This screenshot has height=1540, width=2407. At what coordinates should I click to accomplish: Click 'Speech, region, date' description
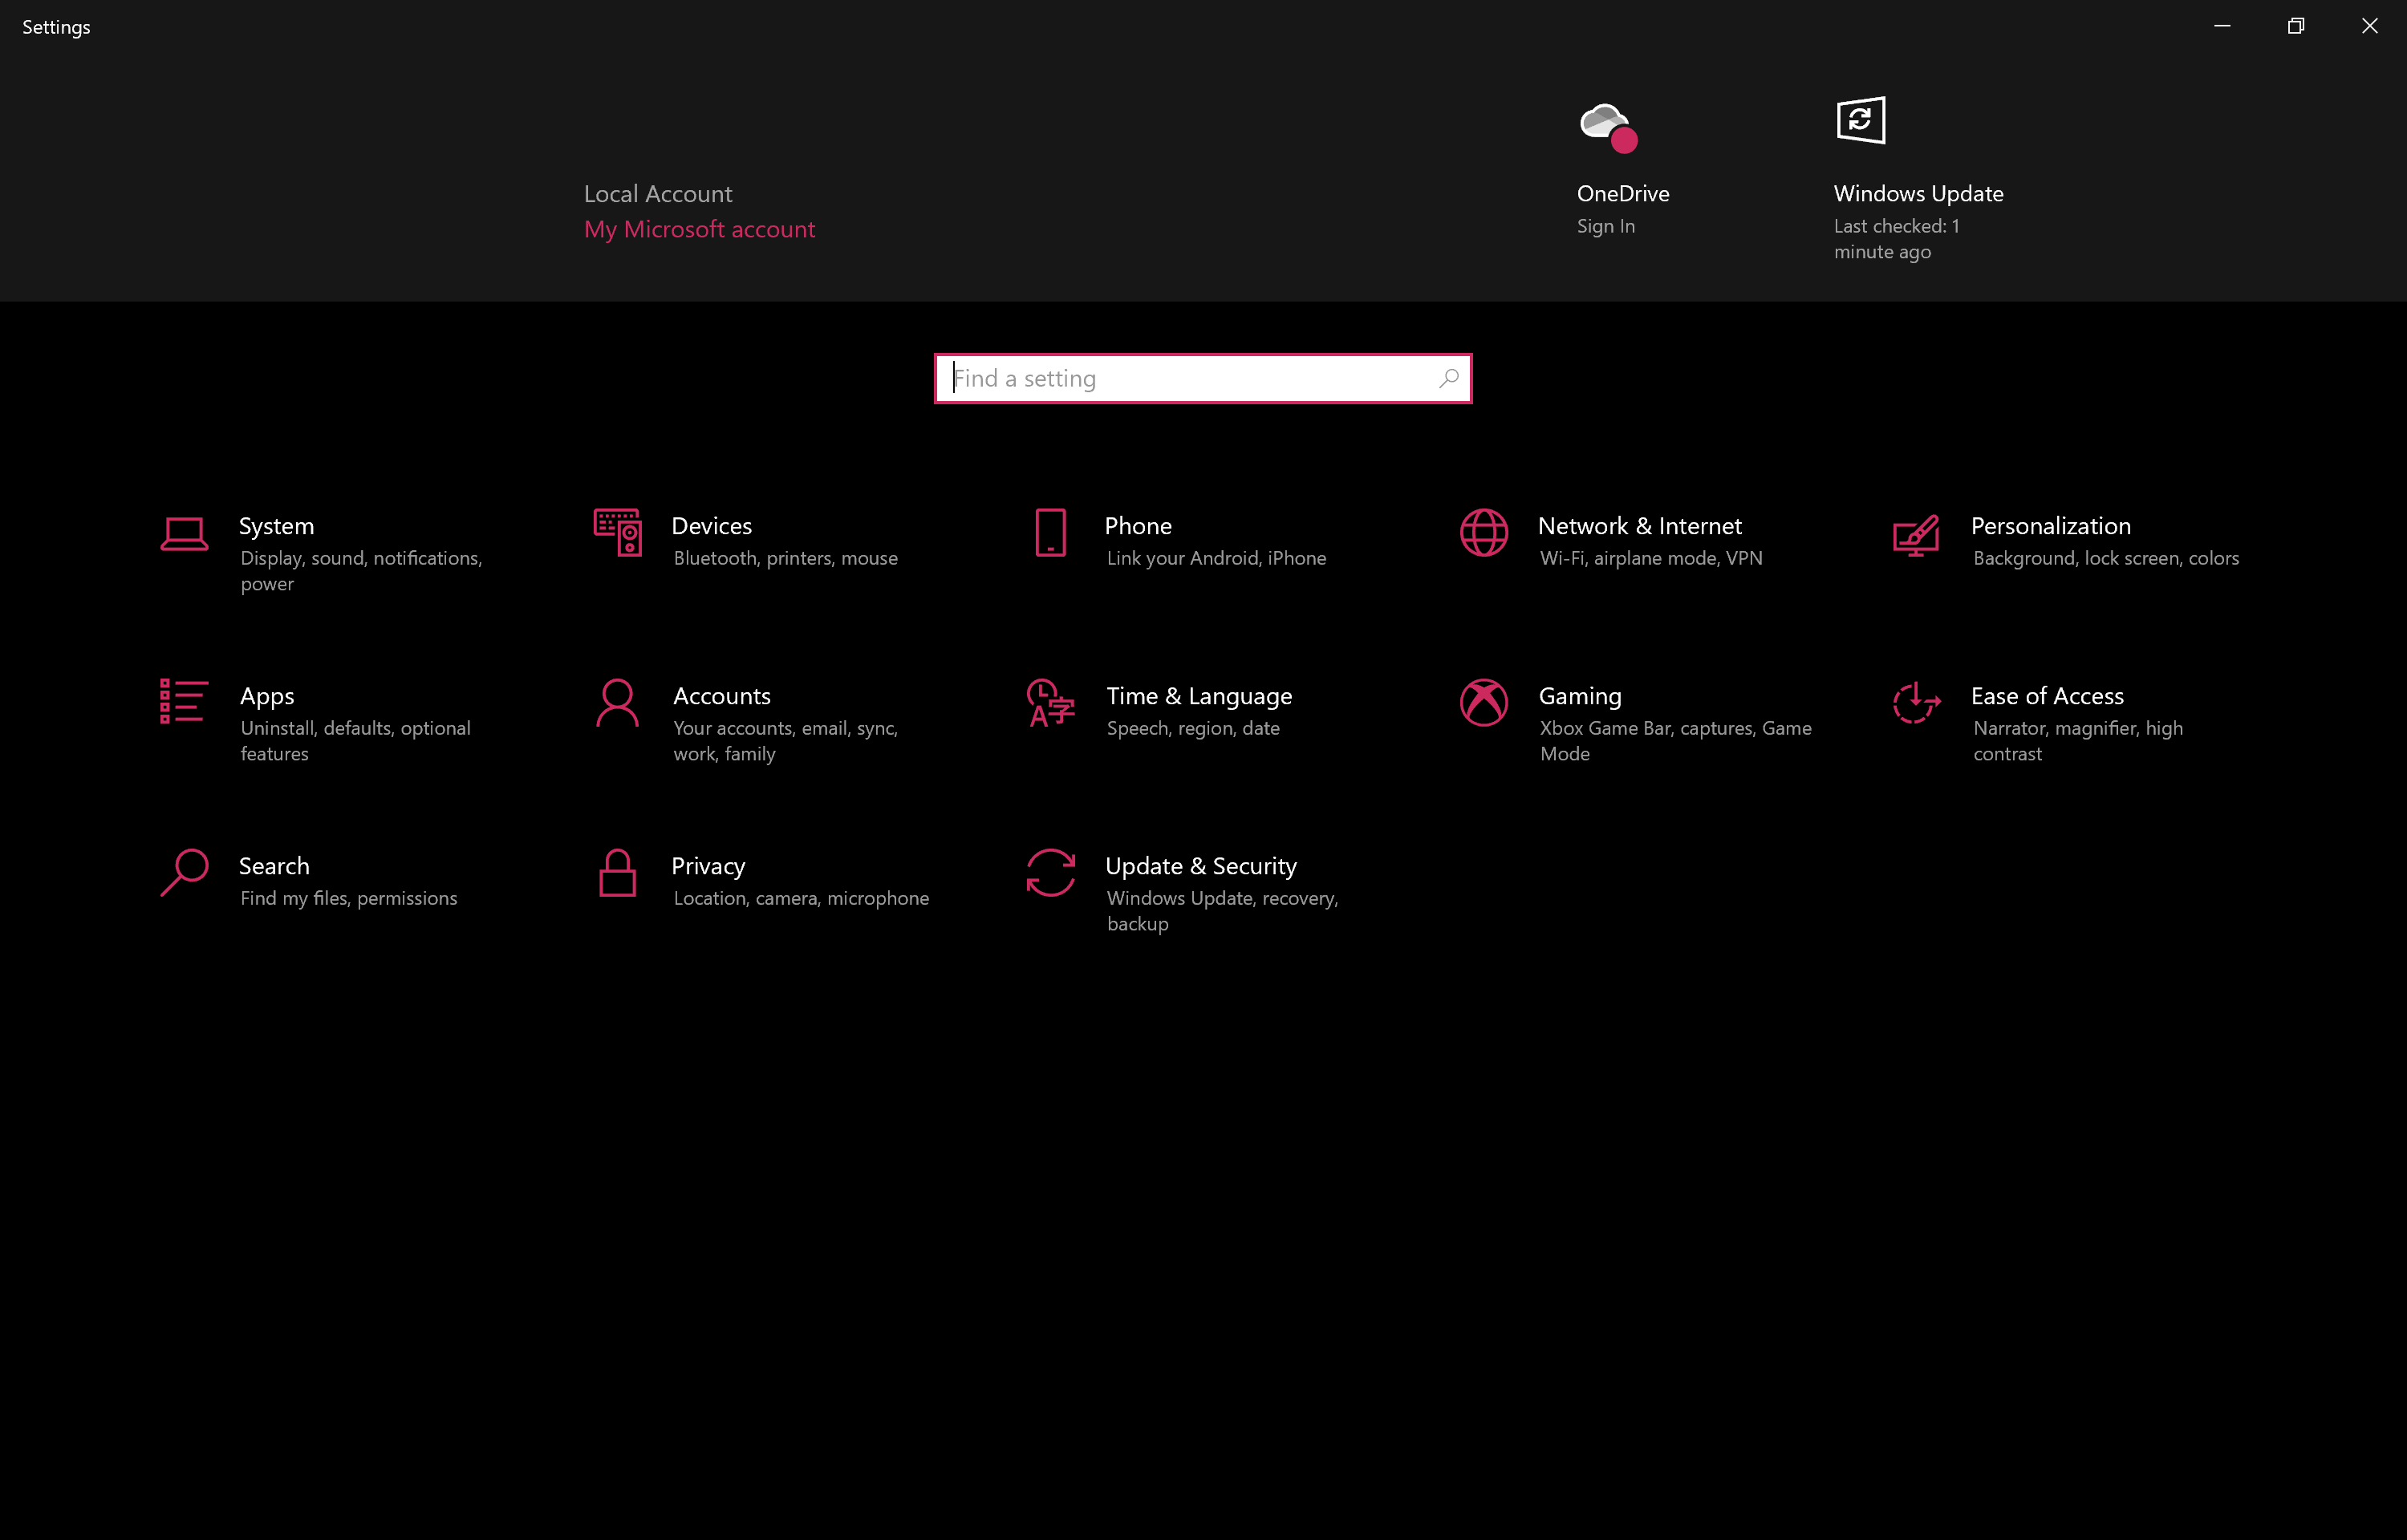pyautogui.click(x=1192, y=728)
